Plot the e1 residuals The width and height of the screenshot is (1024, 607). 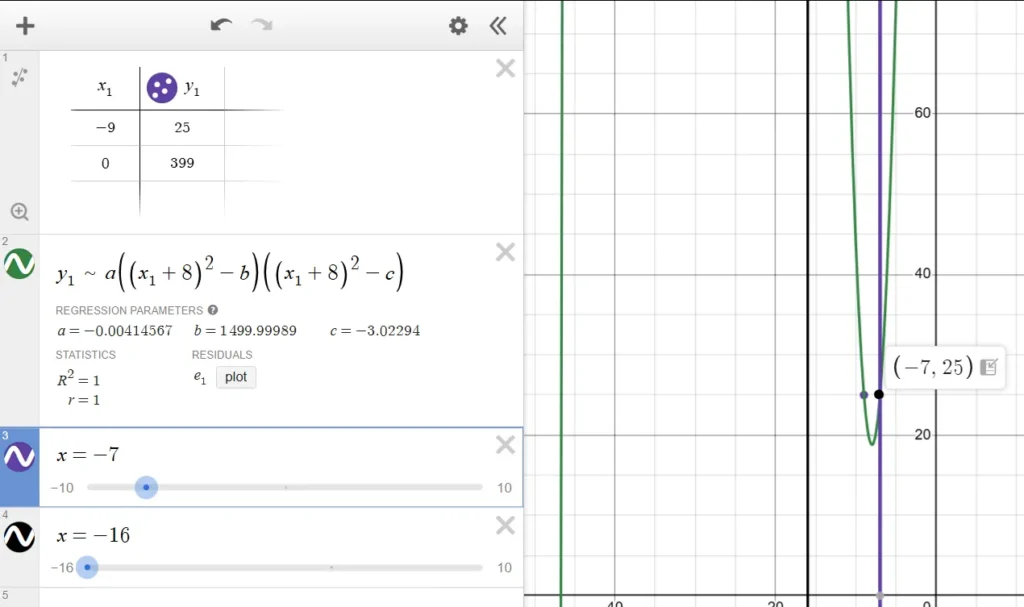(236, 377)
